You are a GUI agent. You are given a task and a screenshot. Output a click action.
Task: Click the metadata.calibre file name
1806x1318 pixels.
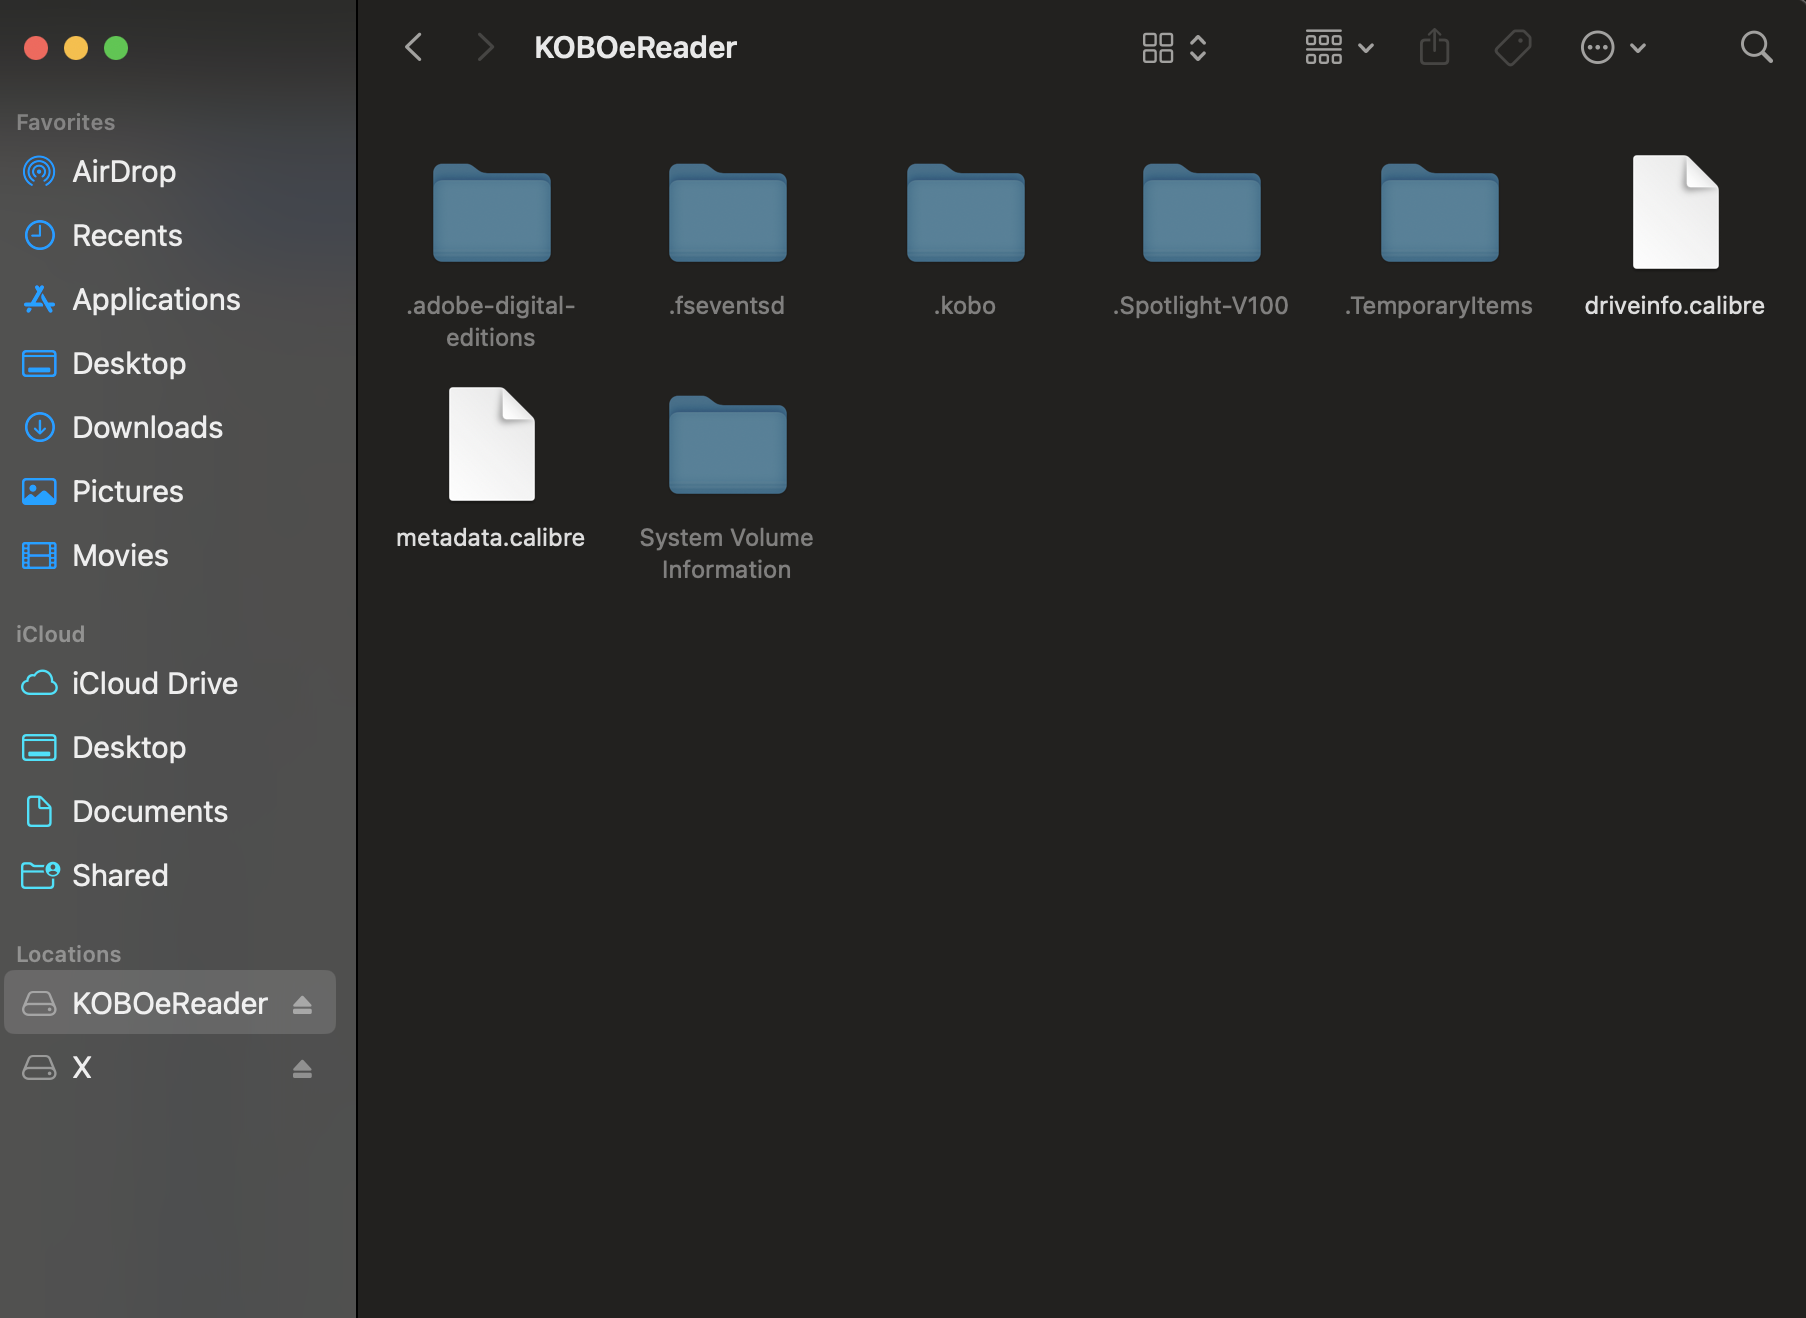pyautogui.click(x=491, y=537)
